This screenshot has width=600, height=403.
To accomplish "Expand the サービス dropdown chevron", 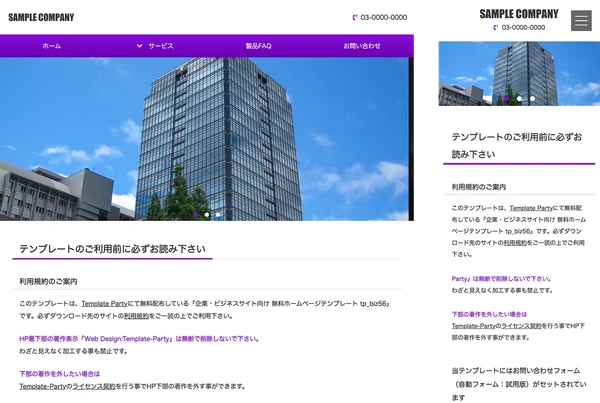I will click(140, 46).
